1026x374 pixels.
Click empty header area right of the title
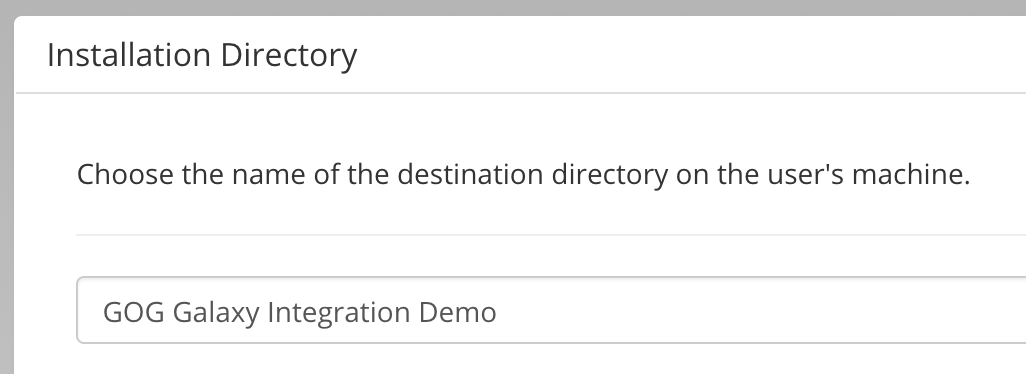(687, 55)
